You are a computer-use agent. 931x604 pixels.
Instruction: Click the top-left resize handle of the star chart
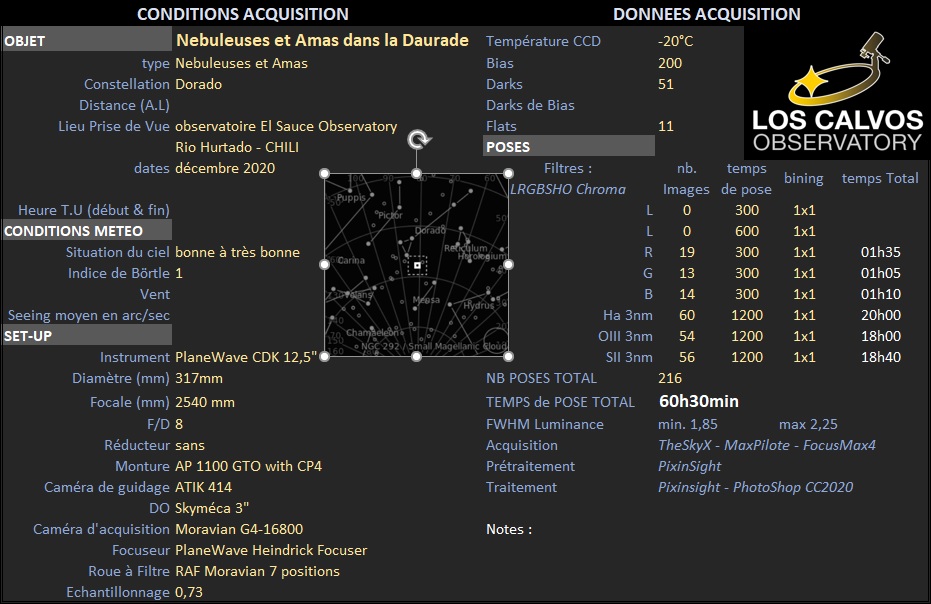coord(324,173)
